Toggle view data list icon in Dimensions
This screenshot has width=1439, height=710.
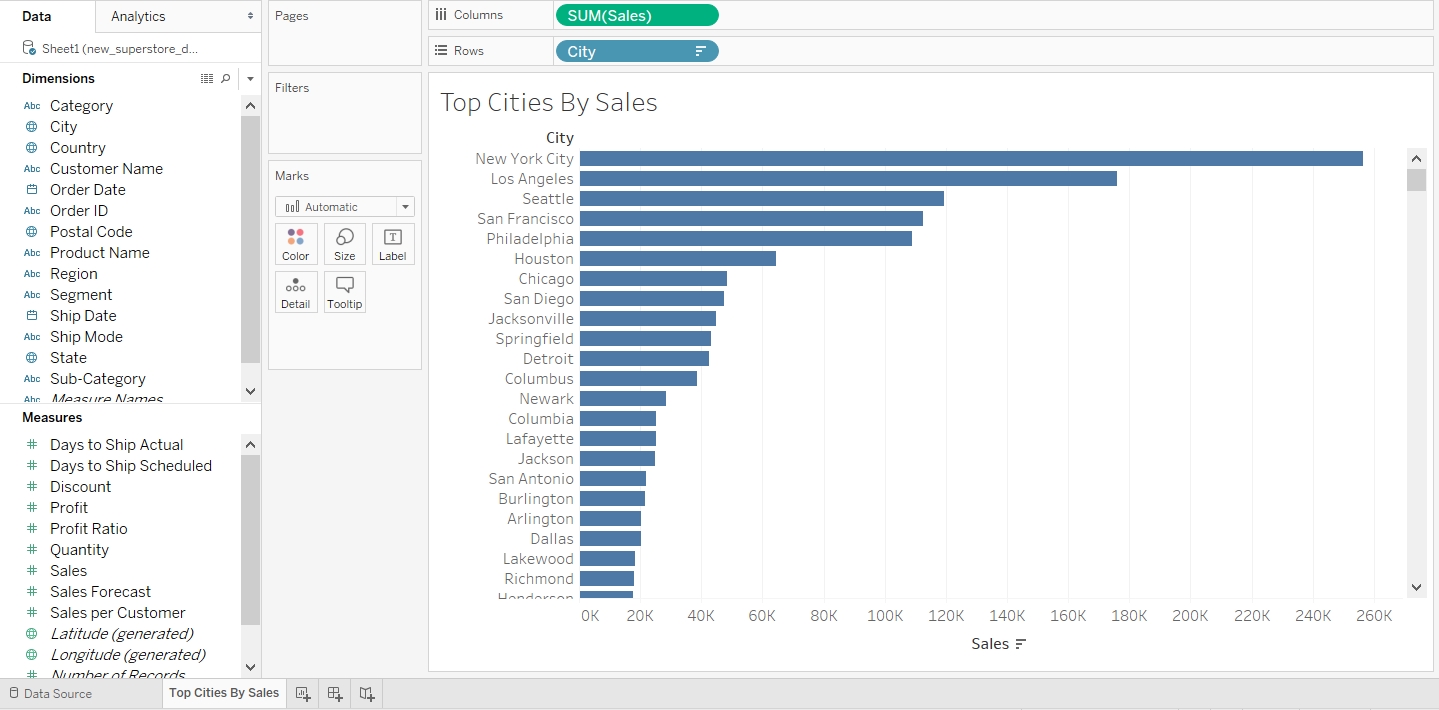tap(207, 78)
